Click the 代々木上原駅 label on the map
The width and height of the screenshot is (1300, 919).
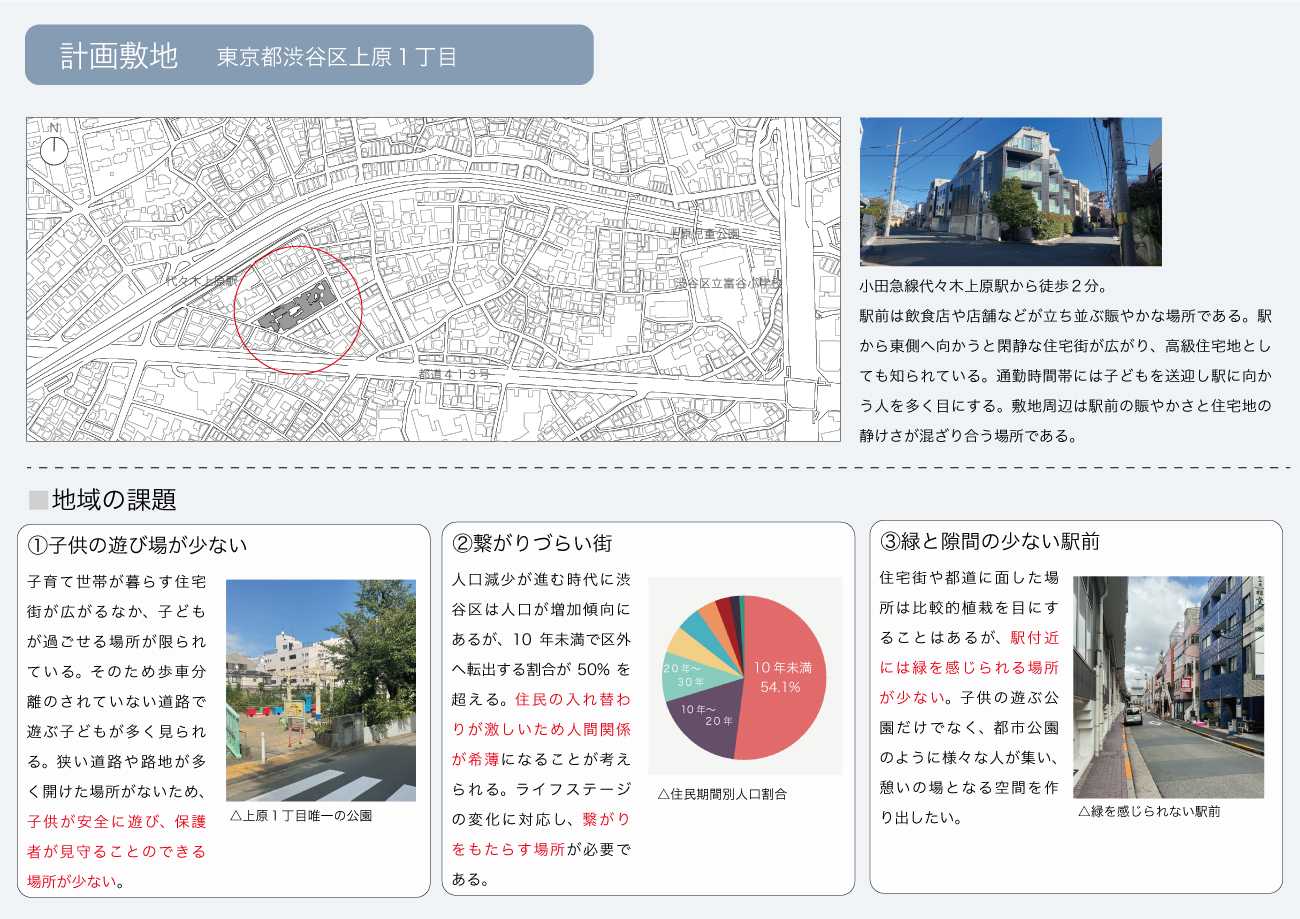201,283
